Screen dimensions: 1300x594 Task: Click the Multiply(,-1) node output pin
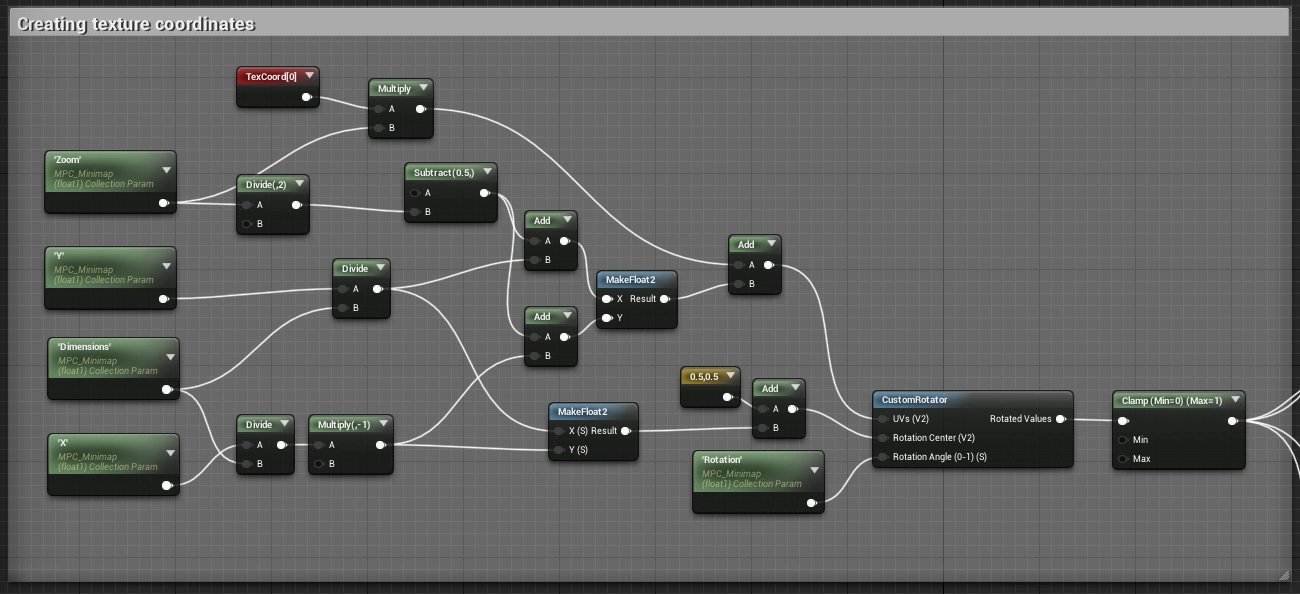pyautogui.click(x=381, y=445)
